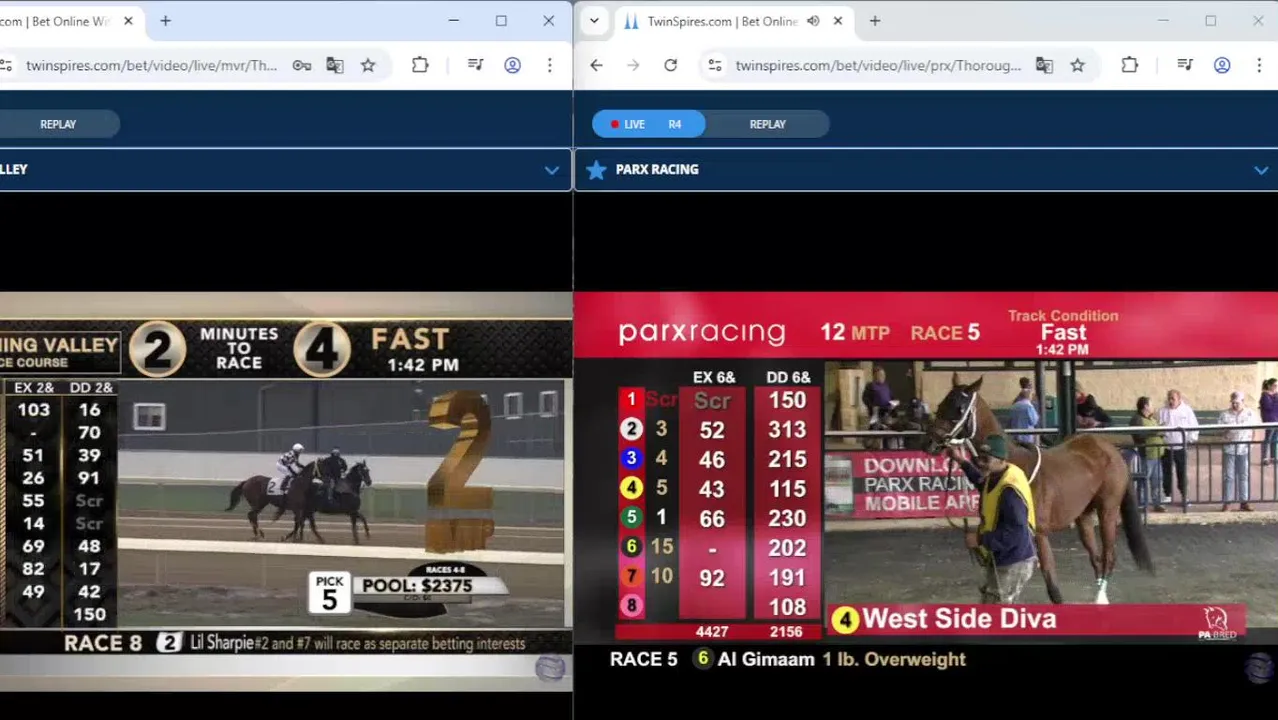This screenshot has height=720, width=1278.
Task: Open Extensions in the left window
Action: 420,65
